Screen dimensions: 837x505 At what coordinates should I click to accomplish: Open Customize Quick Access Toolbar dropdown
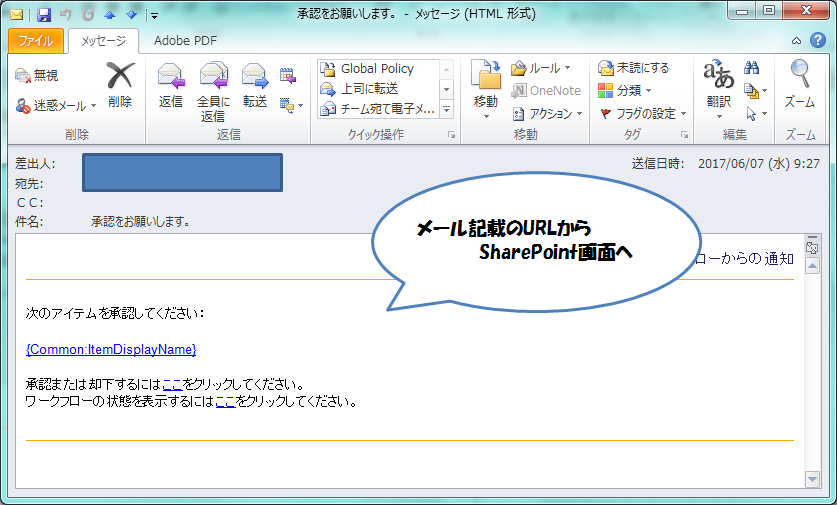154,15
